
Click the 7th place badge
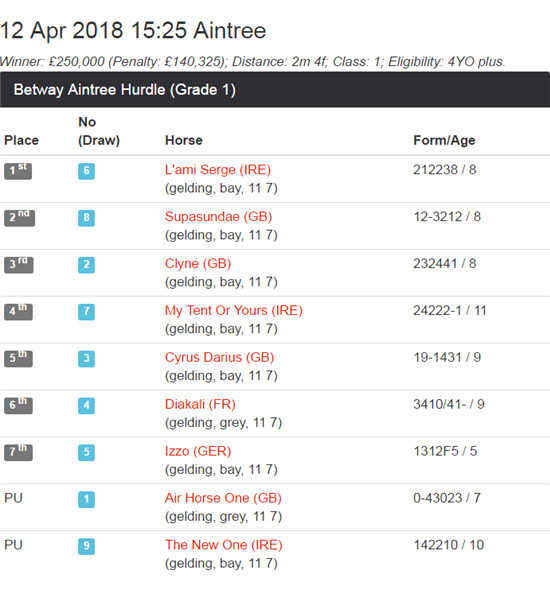[18, 452]
